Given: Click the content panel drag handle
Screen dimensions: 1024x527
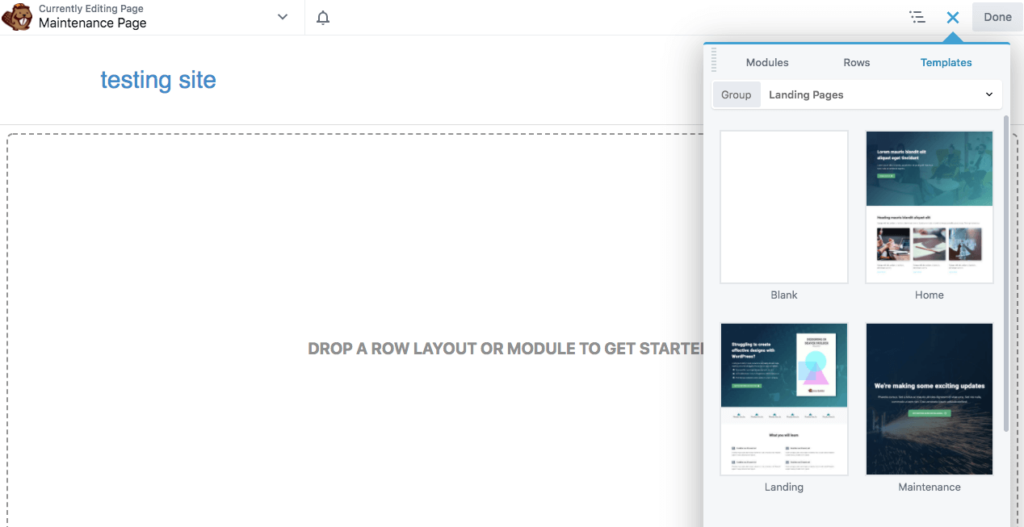Looking at the screenshot, I should (714, 61).
